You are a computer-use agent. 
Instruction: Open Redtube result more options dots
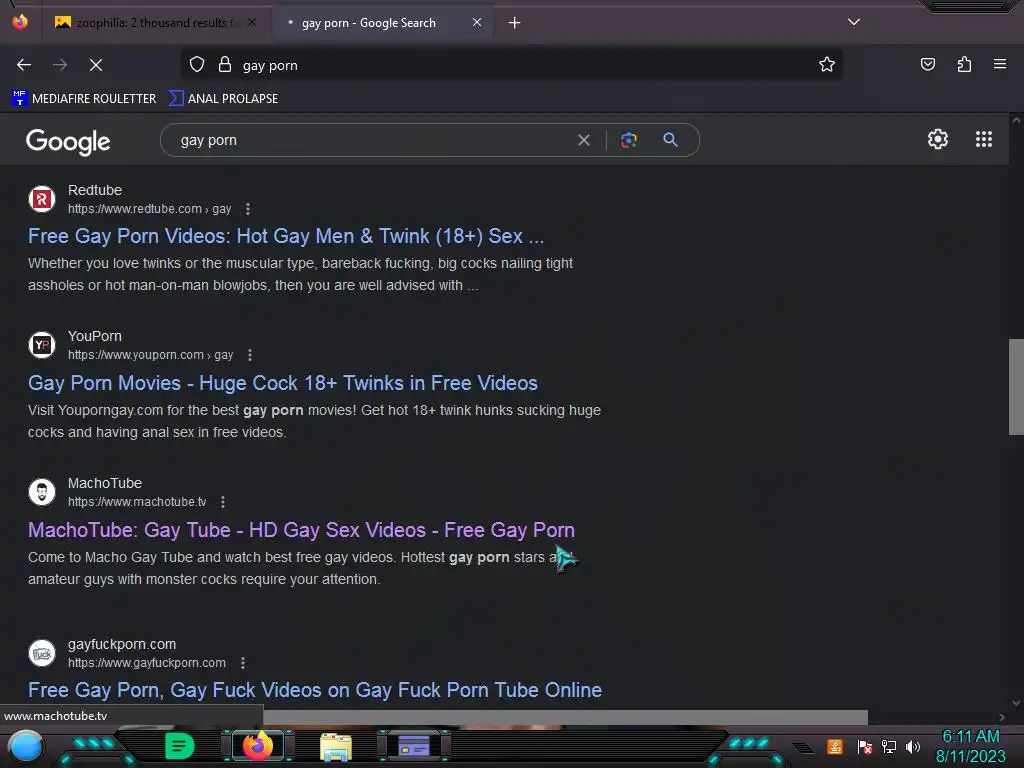pyautogui.click(x=248, y=209)
